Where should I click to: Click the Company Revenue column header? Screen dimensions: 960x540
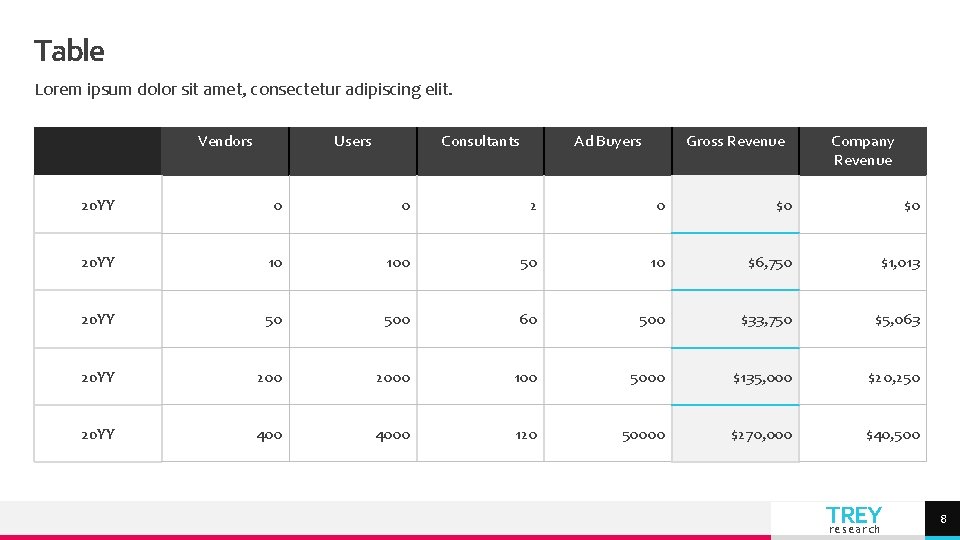(863, 151)
